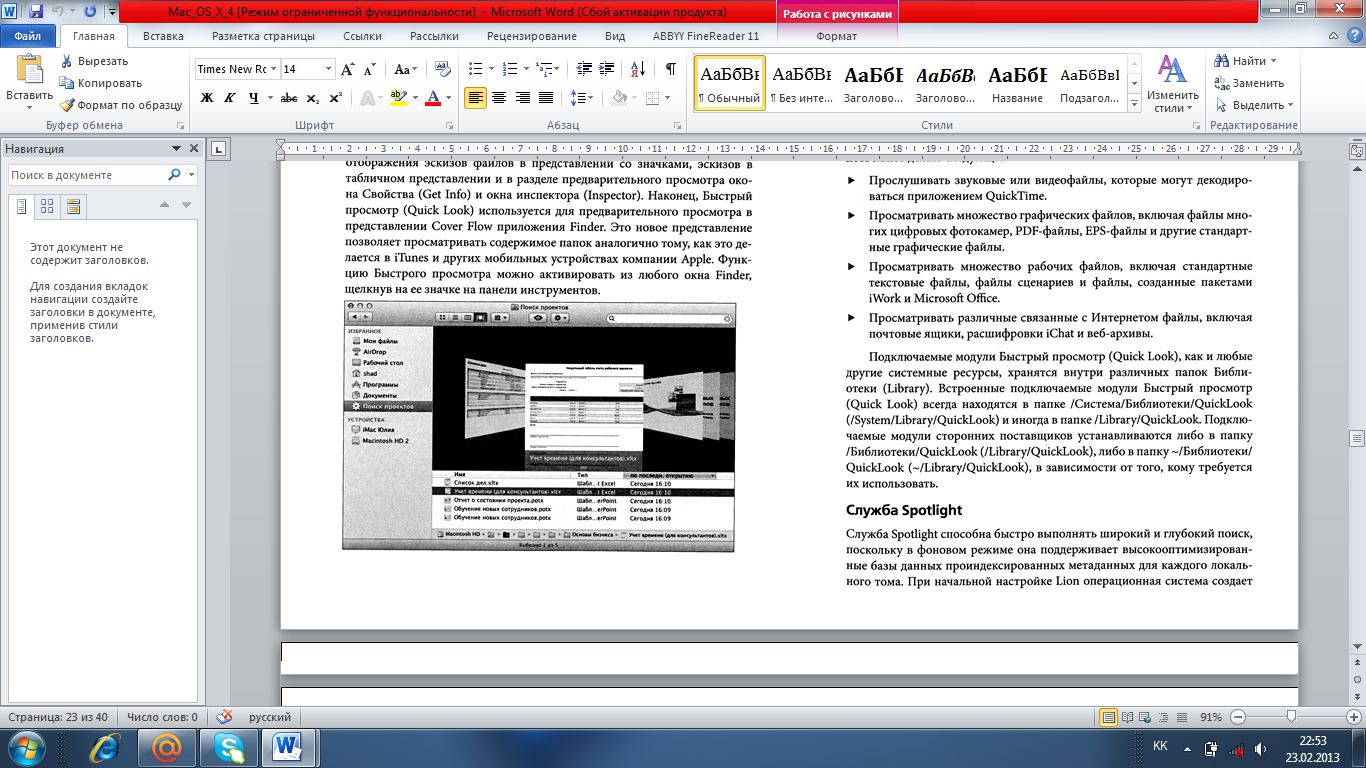
Task: Increase font size with the Grow Font icon
Action: click(347, 69)
